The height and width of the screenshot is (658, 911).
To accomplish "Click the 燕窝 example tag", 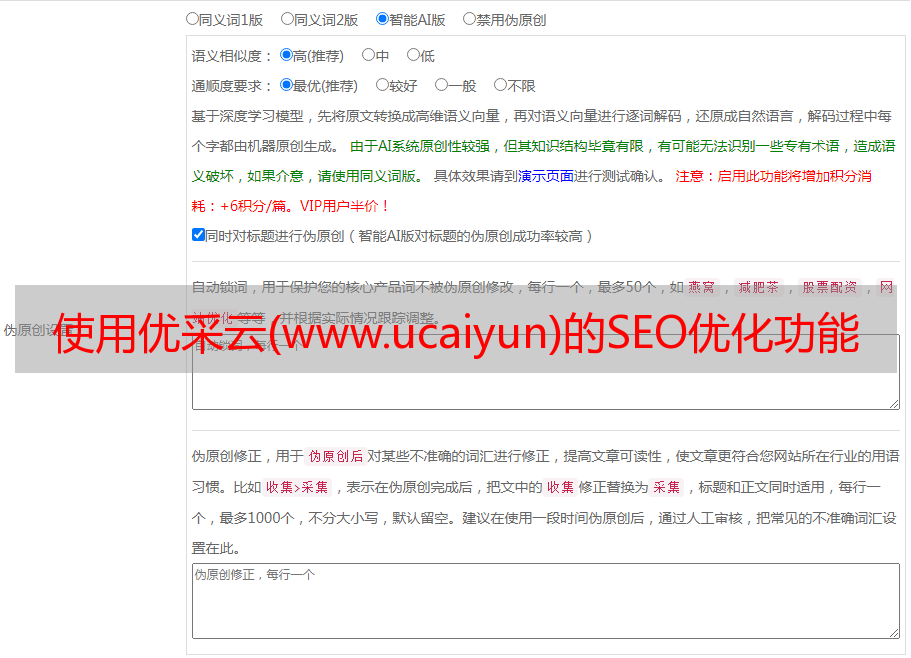I will pyautogui.click(x=702, y=287).
